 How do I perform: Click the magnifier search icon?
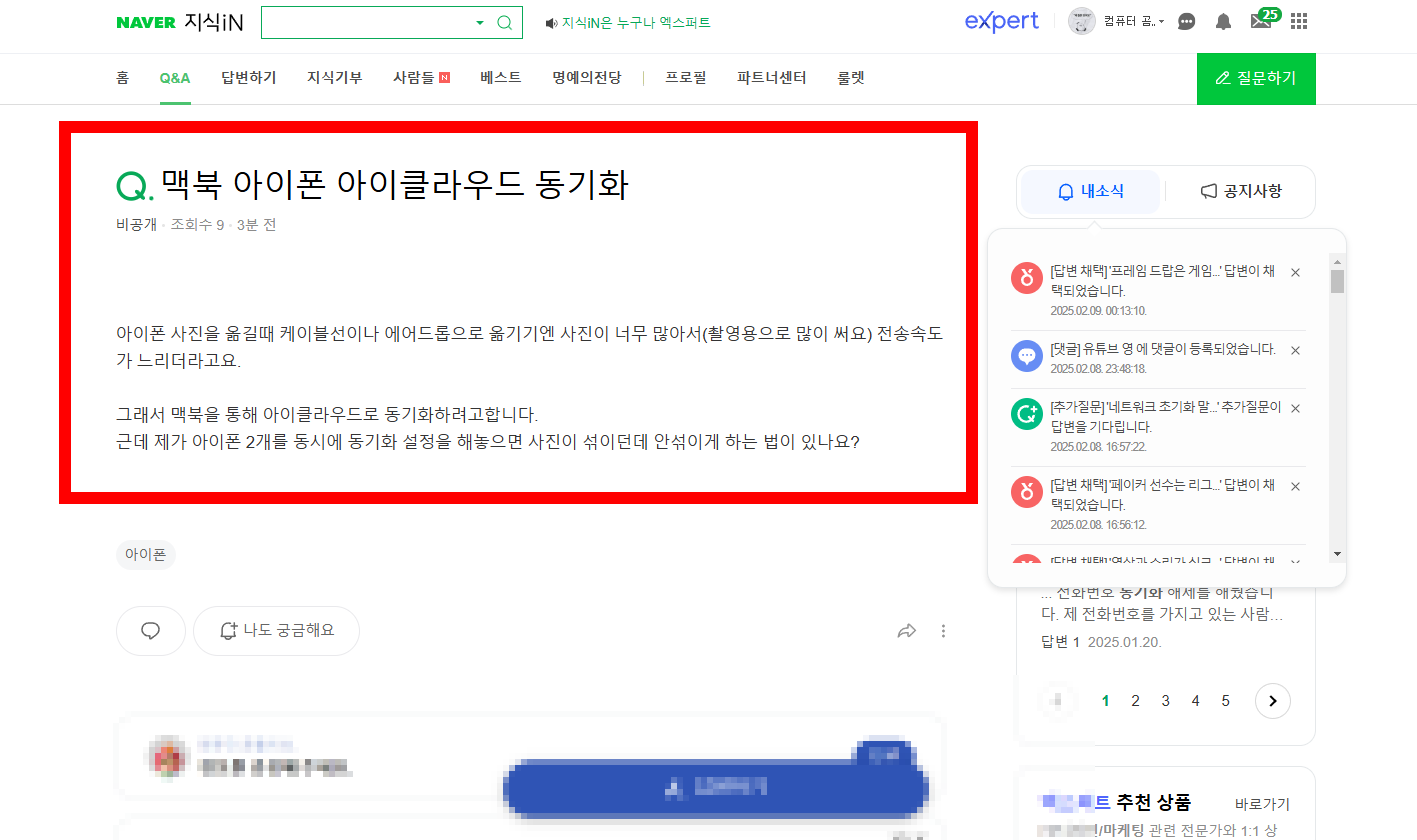pyautogui.click(x=505, y=22)
